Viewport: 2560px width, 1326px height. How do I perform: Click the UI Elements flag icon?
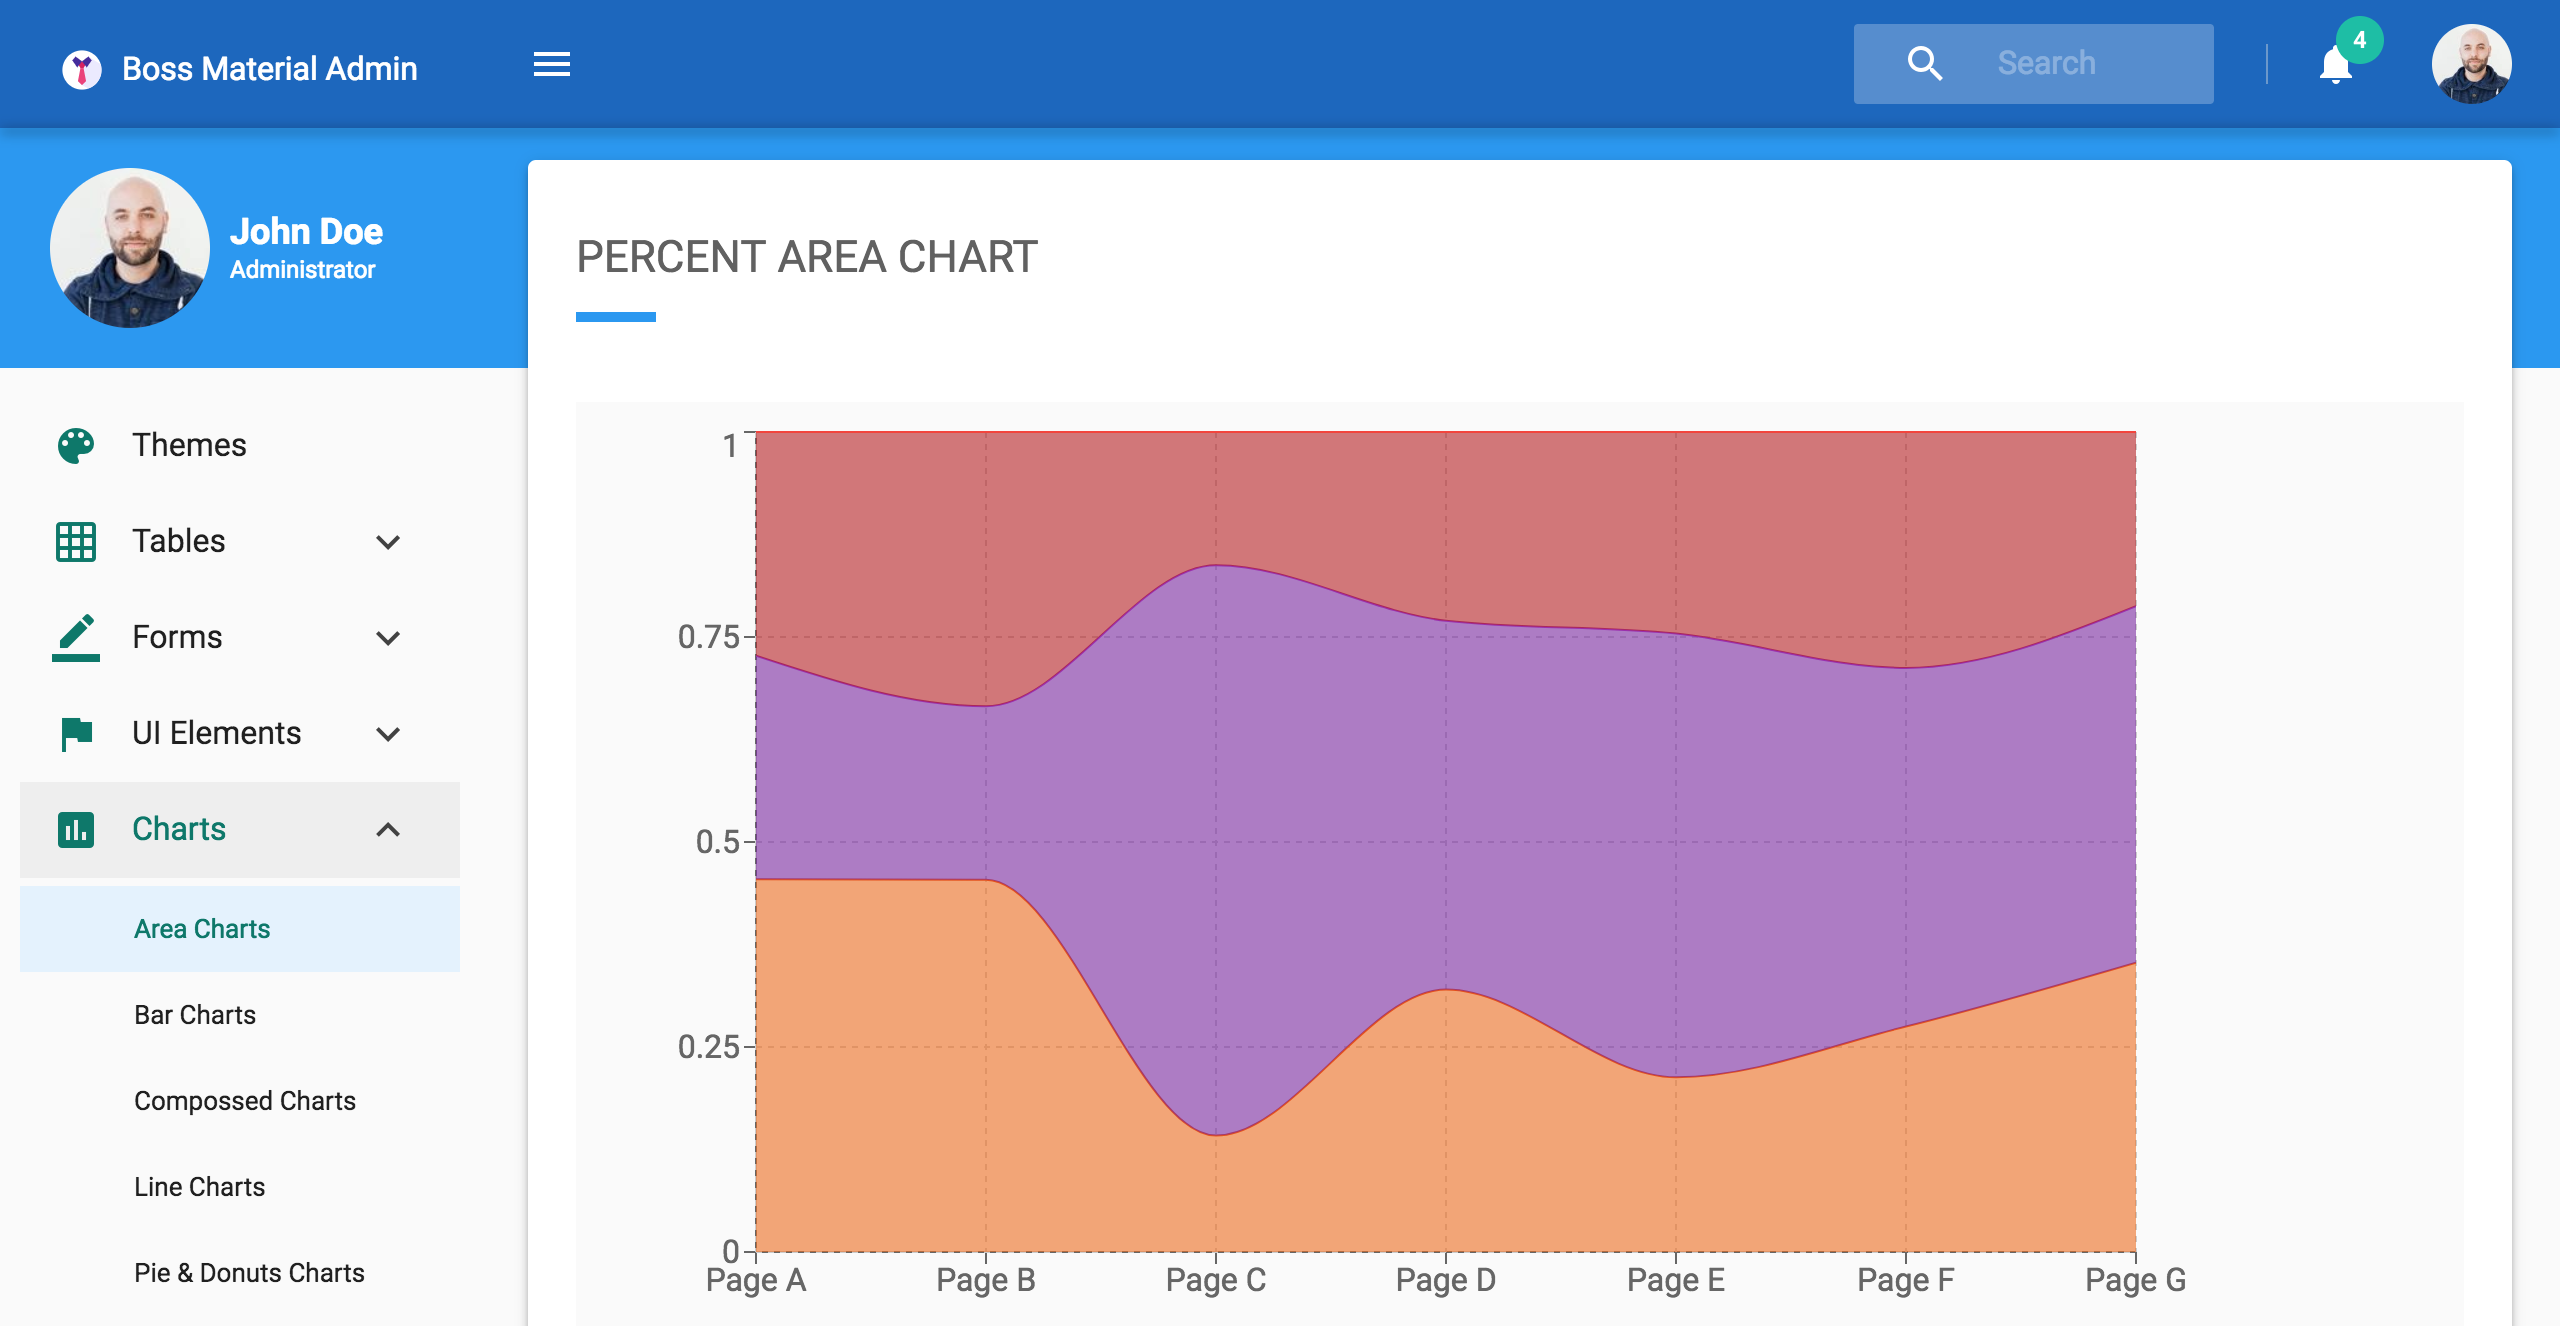pyautogui.click(x=76, y=733)
